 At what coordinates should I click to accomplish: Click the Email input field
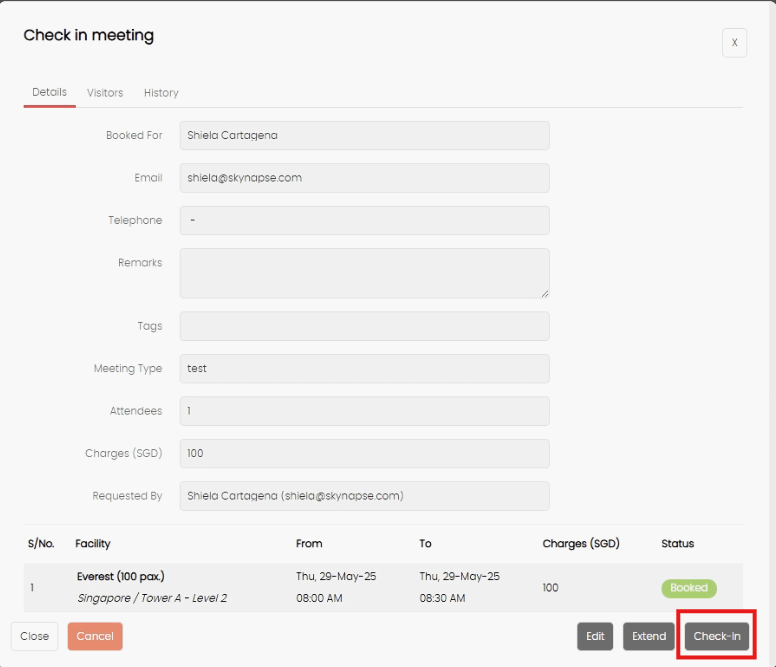coord(364,178)
